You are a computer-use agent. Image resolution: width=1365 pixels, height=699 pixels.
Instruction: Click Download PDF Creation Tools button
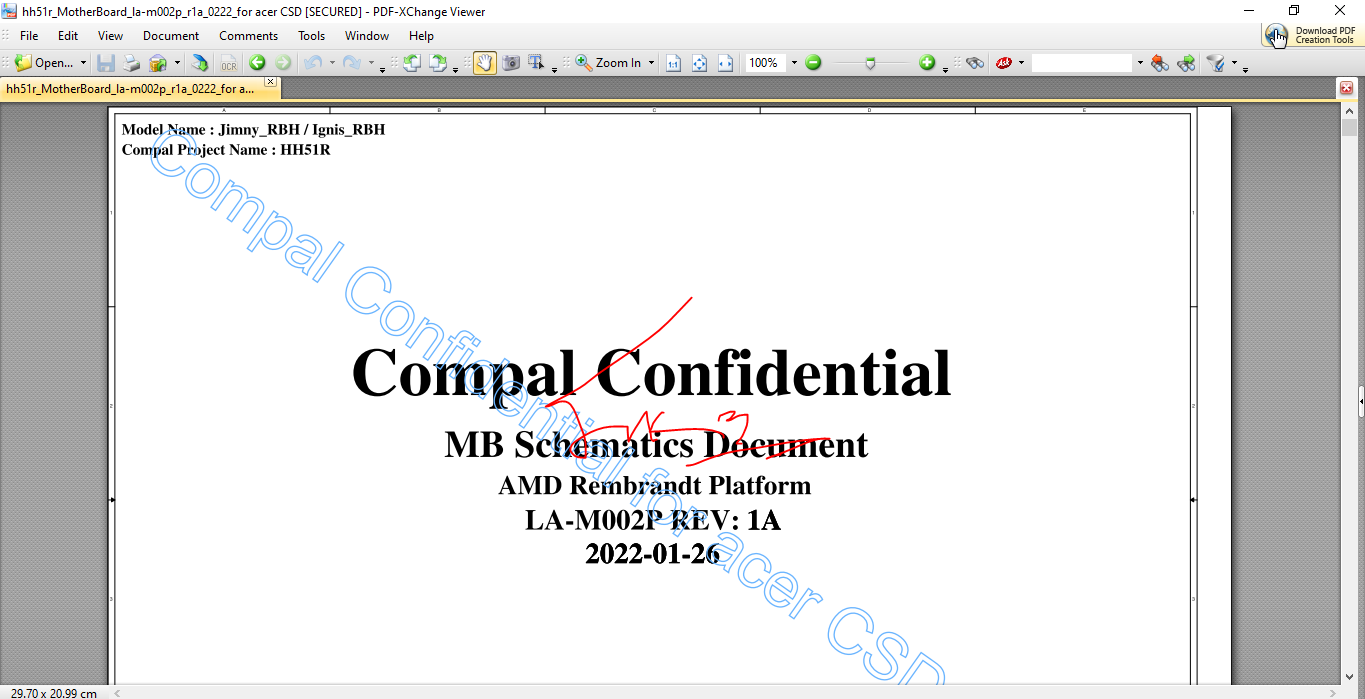tap(1311, 35)
